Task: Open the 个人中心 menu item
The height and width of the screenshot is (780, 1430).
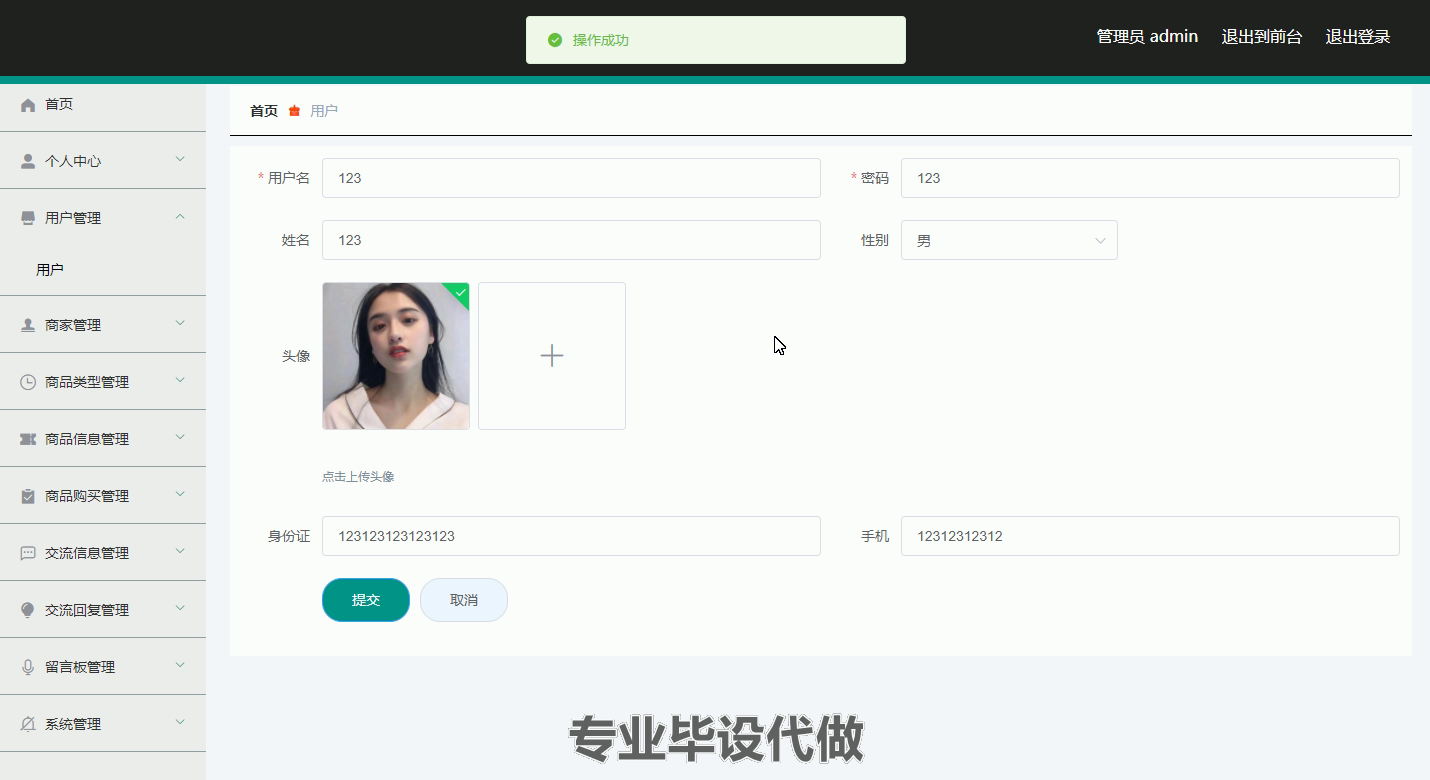Action: [x=103, y=160]
